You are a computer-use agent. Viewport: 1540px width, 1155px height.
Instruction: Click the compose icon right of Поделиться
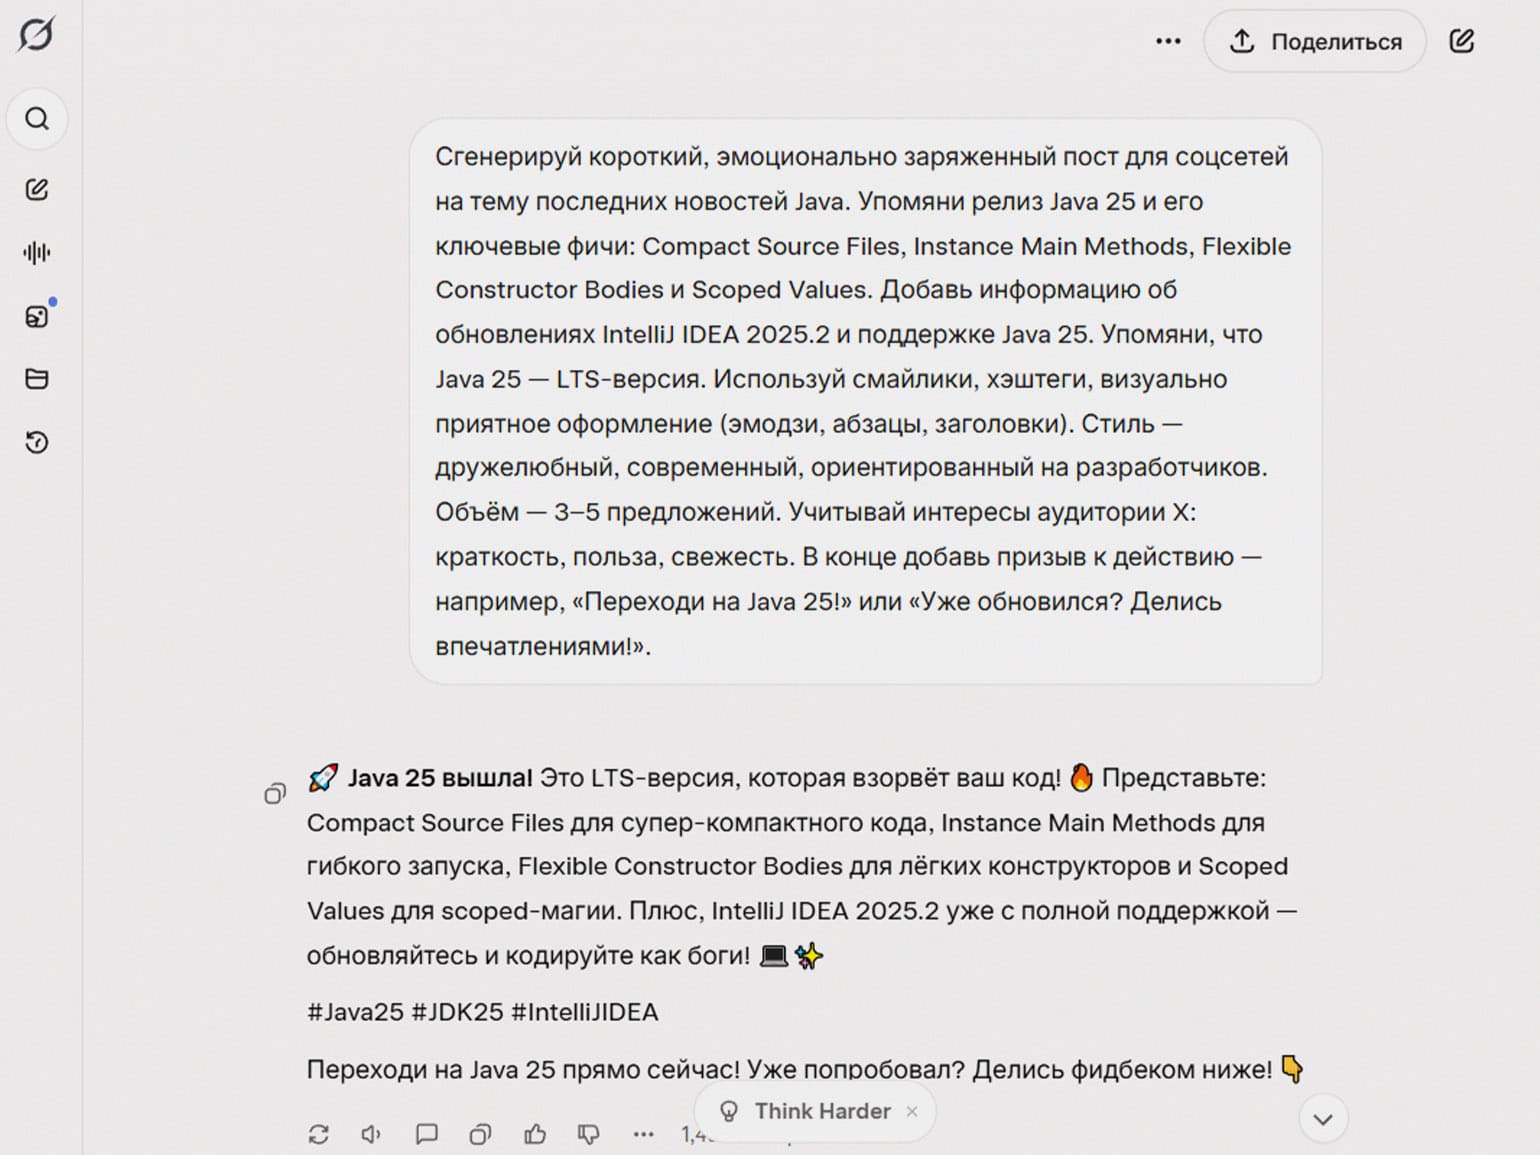(x=1461, y=41)
